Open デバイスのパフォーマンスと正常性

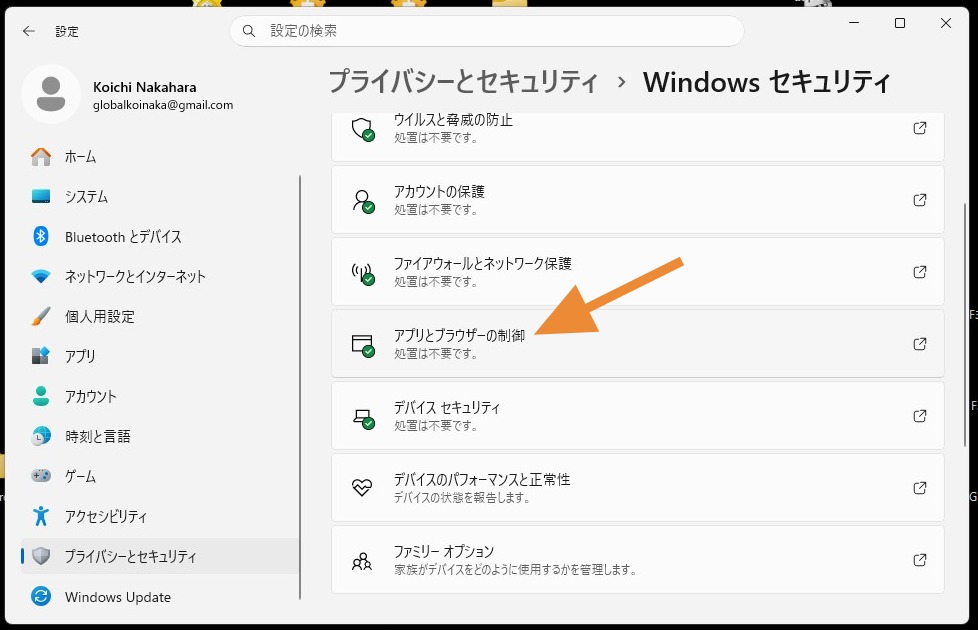(x=637, y=488)
